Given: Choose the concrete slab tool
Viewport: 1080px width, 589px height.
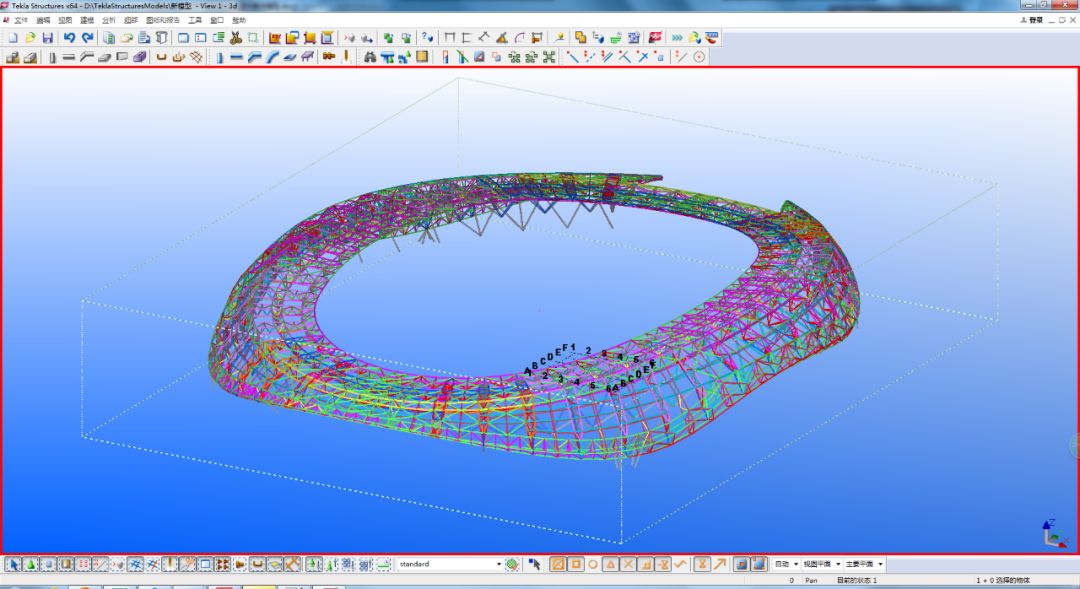Looking at the screenshot, I should tap(104, 57).
